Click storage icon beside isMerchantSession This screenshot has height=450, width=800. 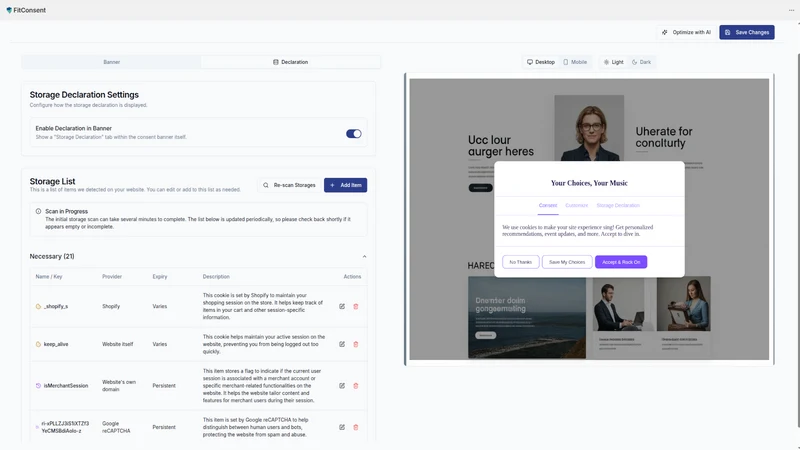point(38,386)
